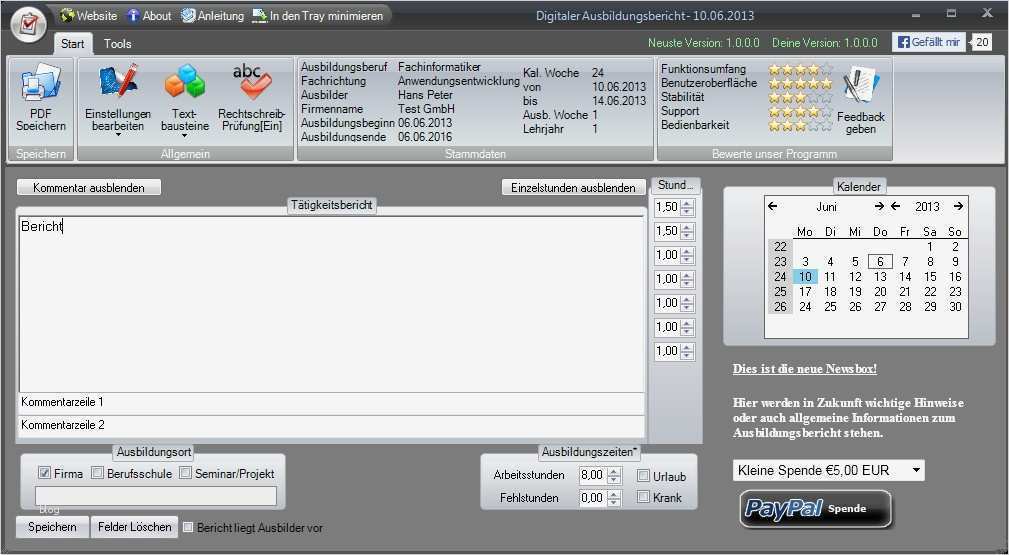The width and height of the screenshot is (1009, 555).
Task: Minimize app with In den Tray minimieren
Action: (318, 15)
